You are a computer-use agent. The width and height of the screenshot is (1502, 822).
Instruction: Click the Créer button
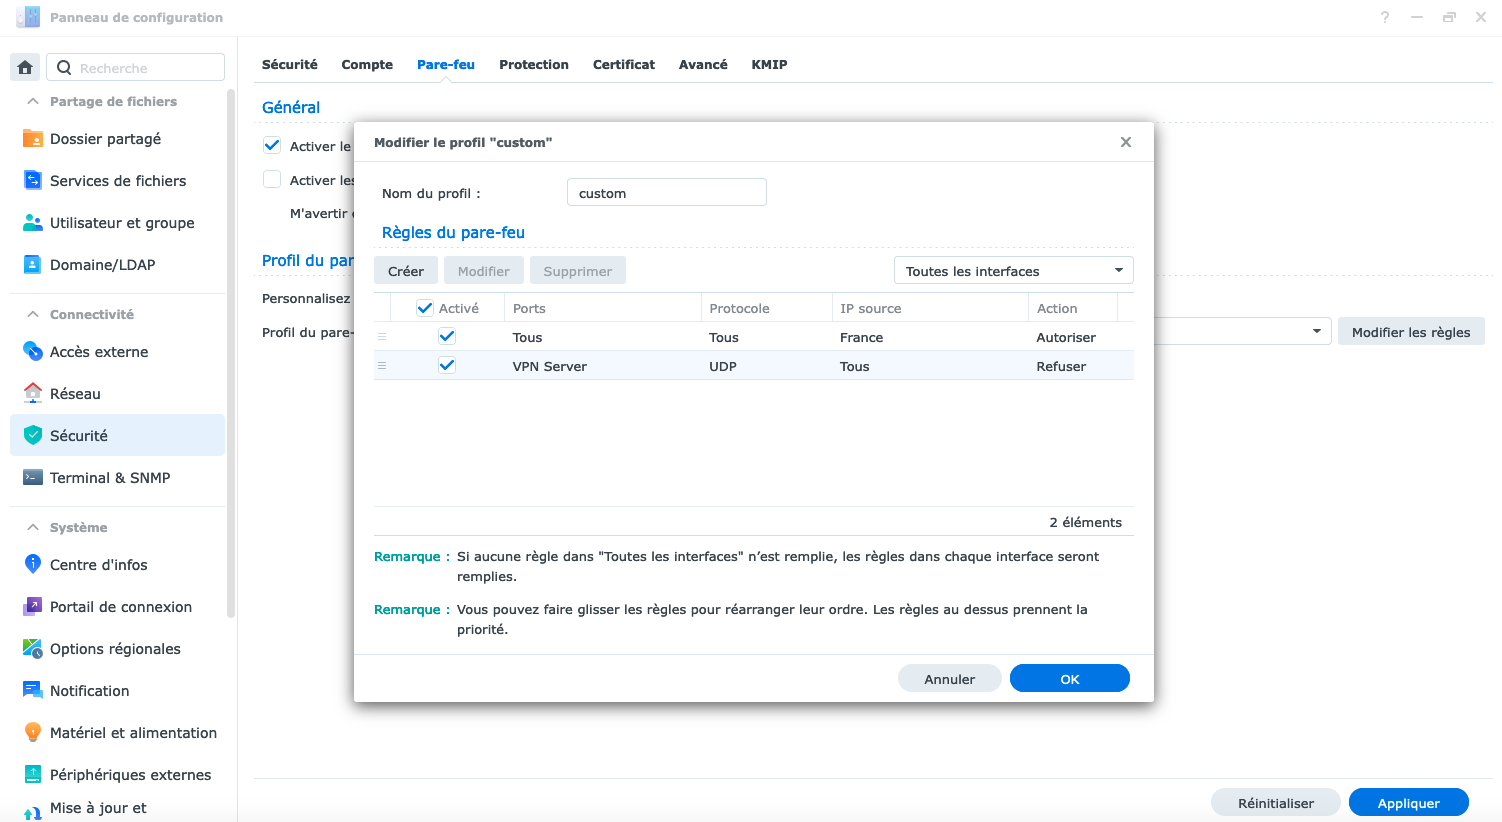pos(405,271)
